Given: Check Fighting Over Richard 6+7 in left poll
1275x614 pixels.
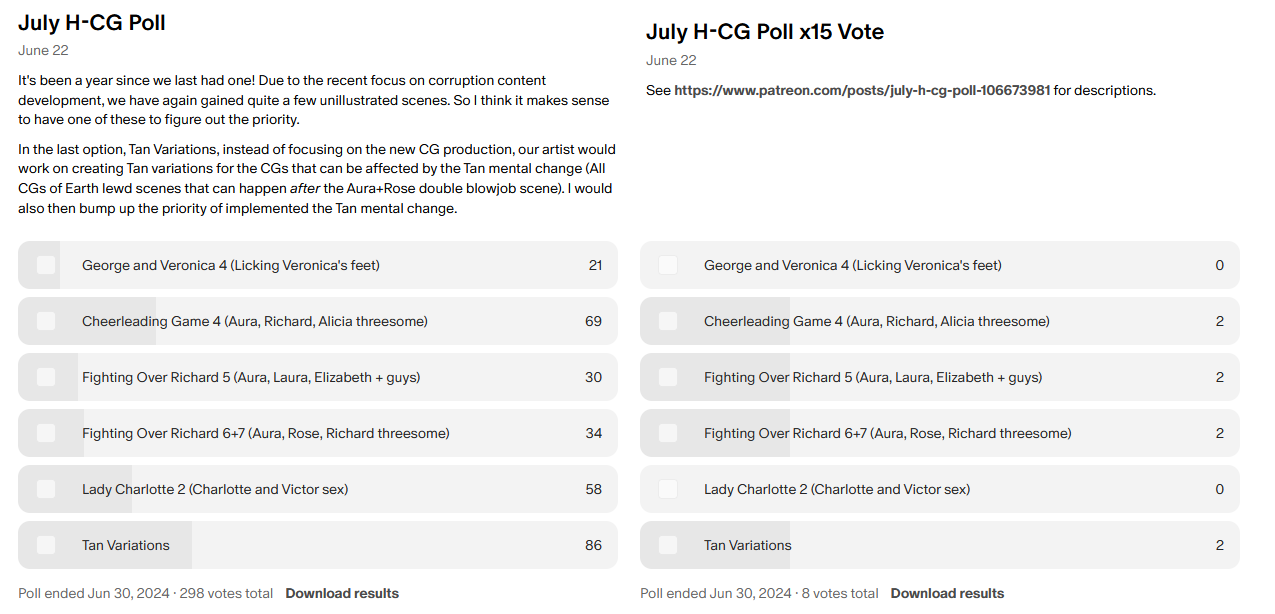Looking at the screenshot, I should [46, 433].
